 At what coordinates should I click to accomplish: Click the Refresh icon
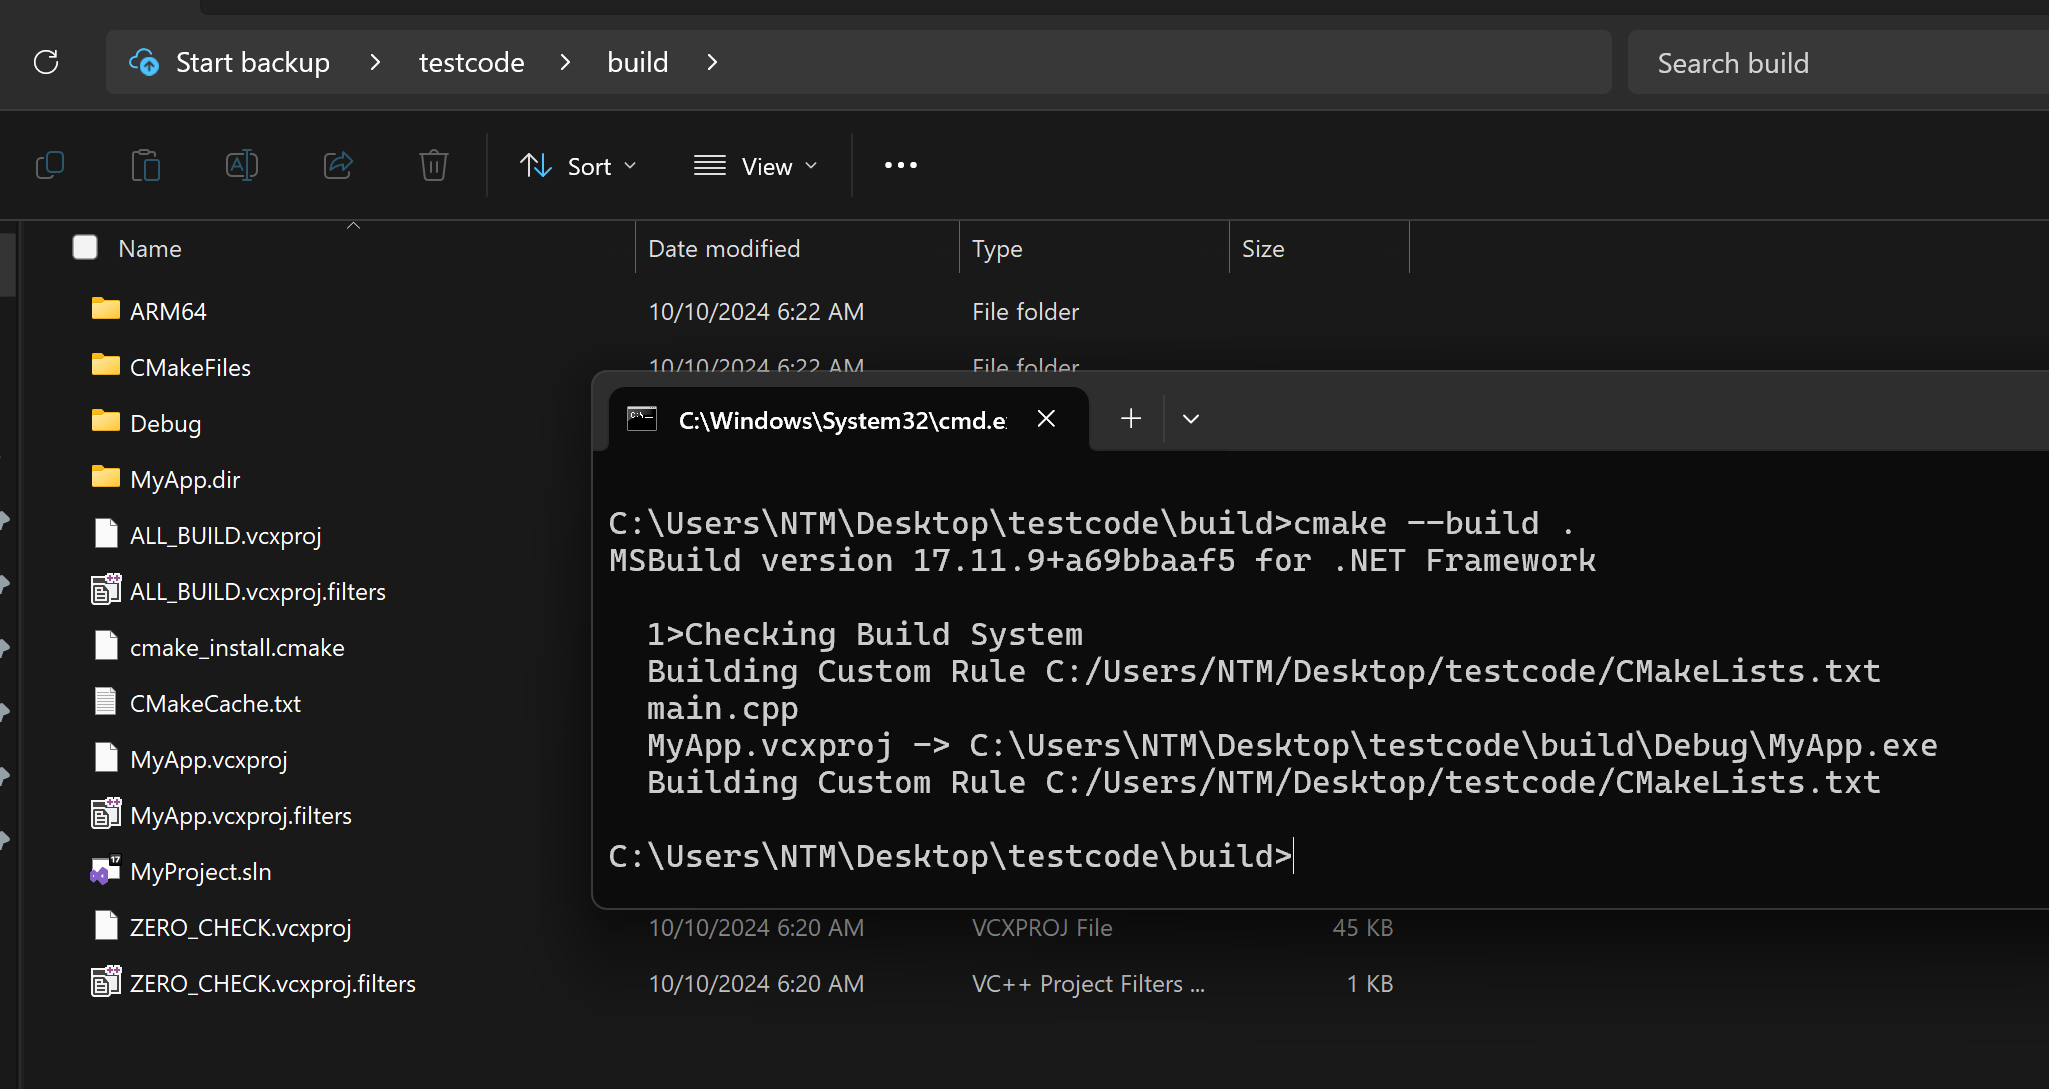pos(46,62)
